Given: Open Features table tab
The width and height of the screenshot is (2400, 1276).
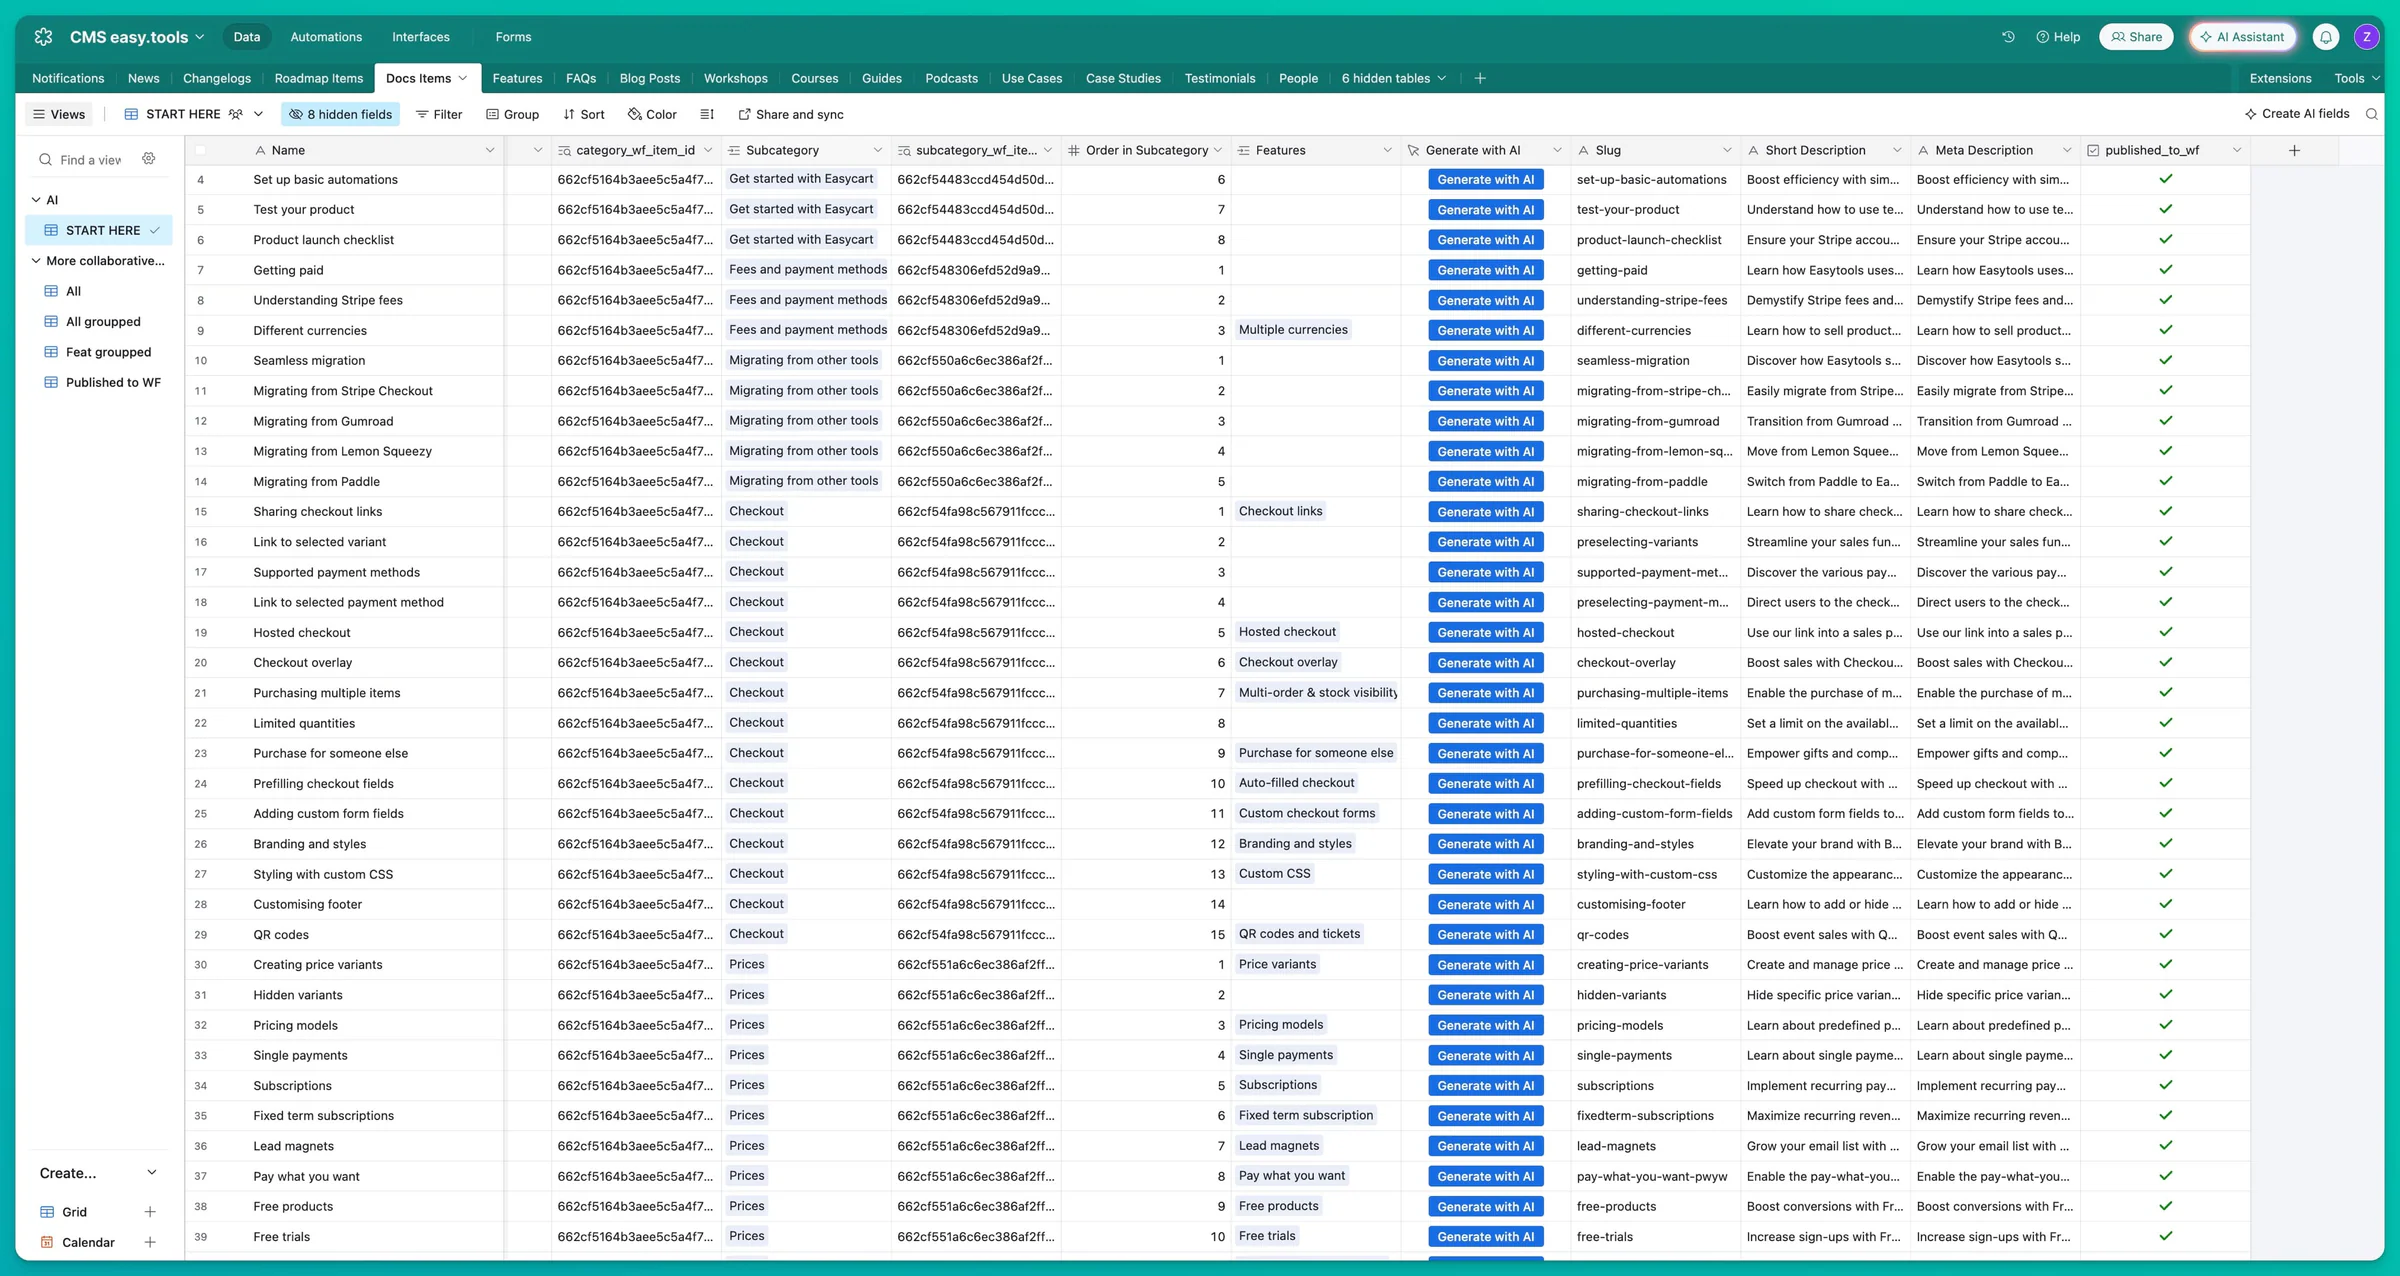Looking at the screenshot, I should pyautogui.click(x=517, y=78).
